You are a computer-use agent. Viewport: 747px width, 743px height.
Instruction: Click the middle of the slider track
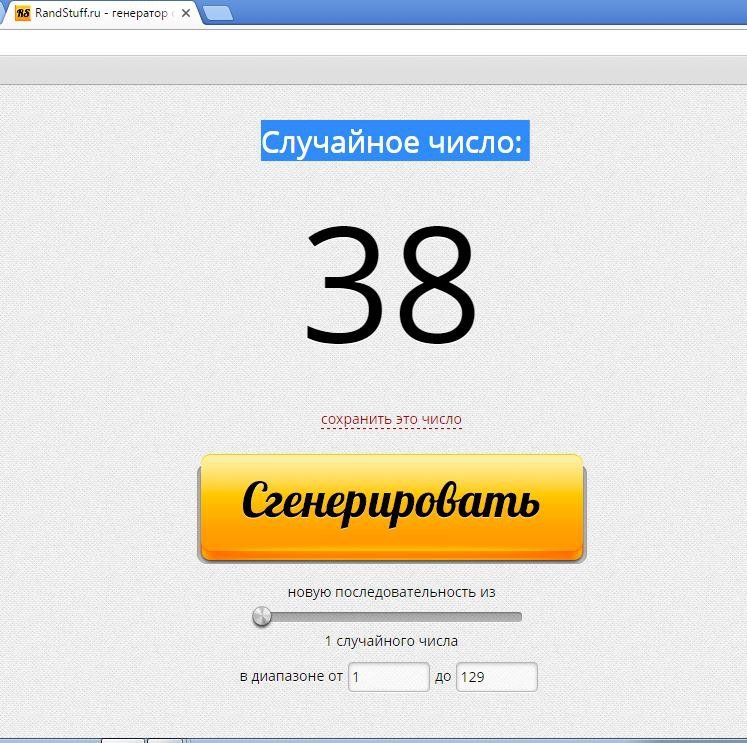coord(387,617)
